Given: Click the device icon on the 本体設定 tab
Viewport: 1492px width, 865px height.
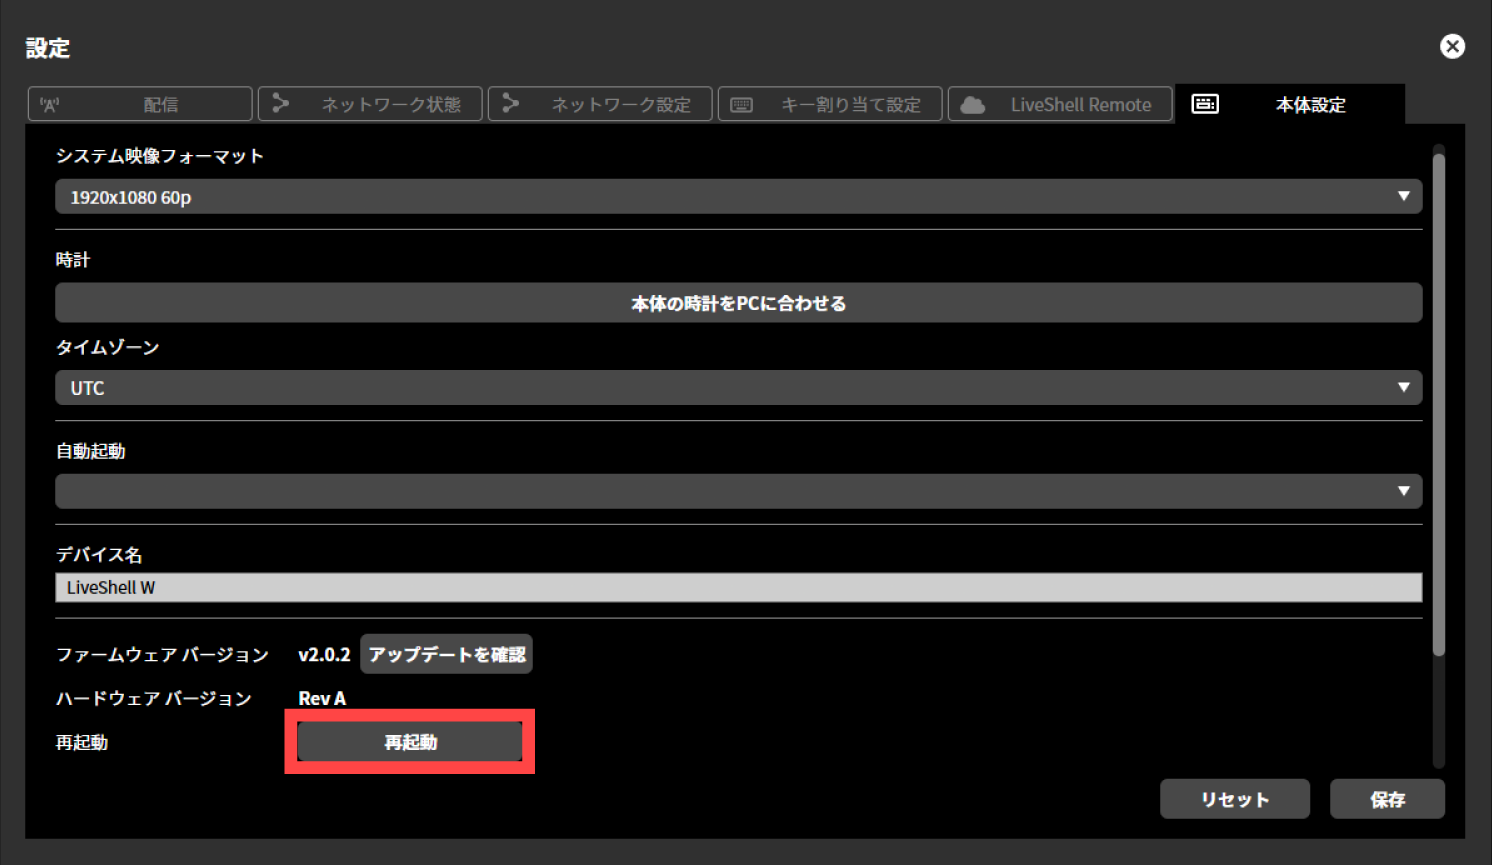Looking at the screenshot, I should (x=1205, y=103).
